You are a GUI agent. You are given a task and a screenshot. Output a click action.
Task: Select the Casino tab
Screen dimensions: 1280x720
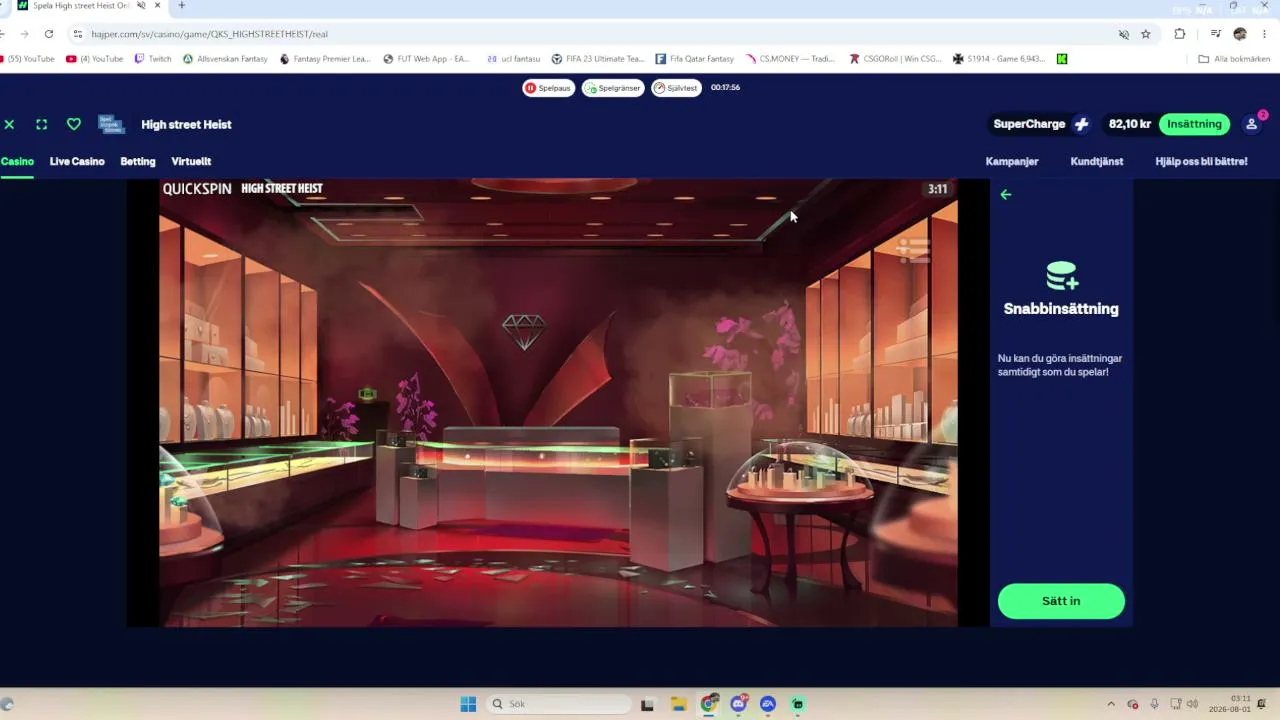pyautogui.click(x=17, y=161)
